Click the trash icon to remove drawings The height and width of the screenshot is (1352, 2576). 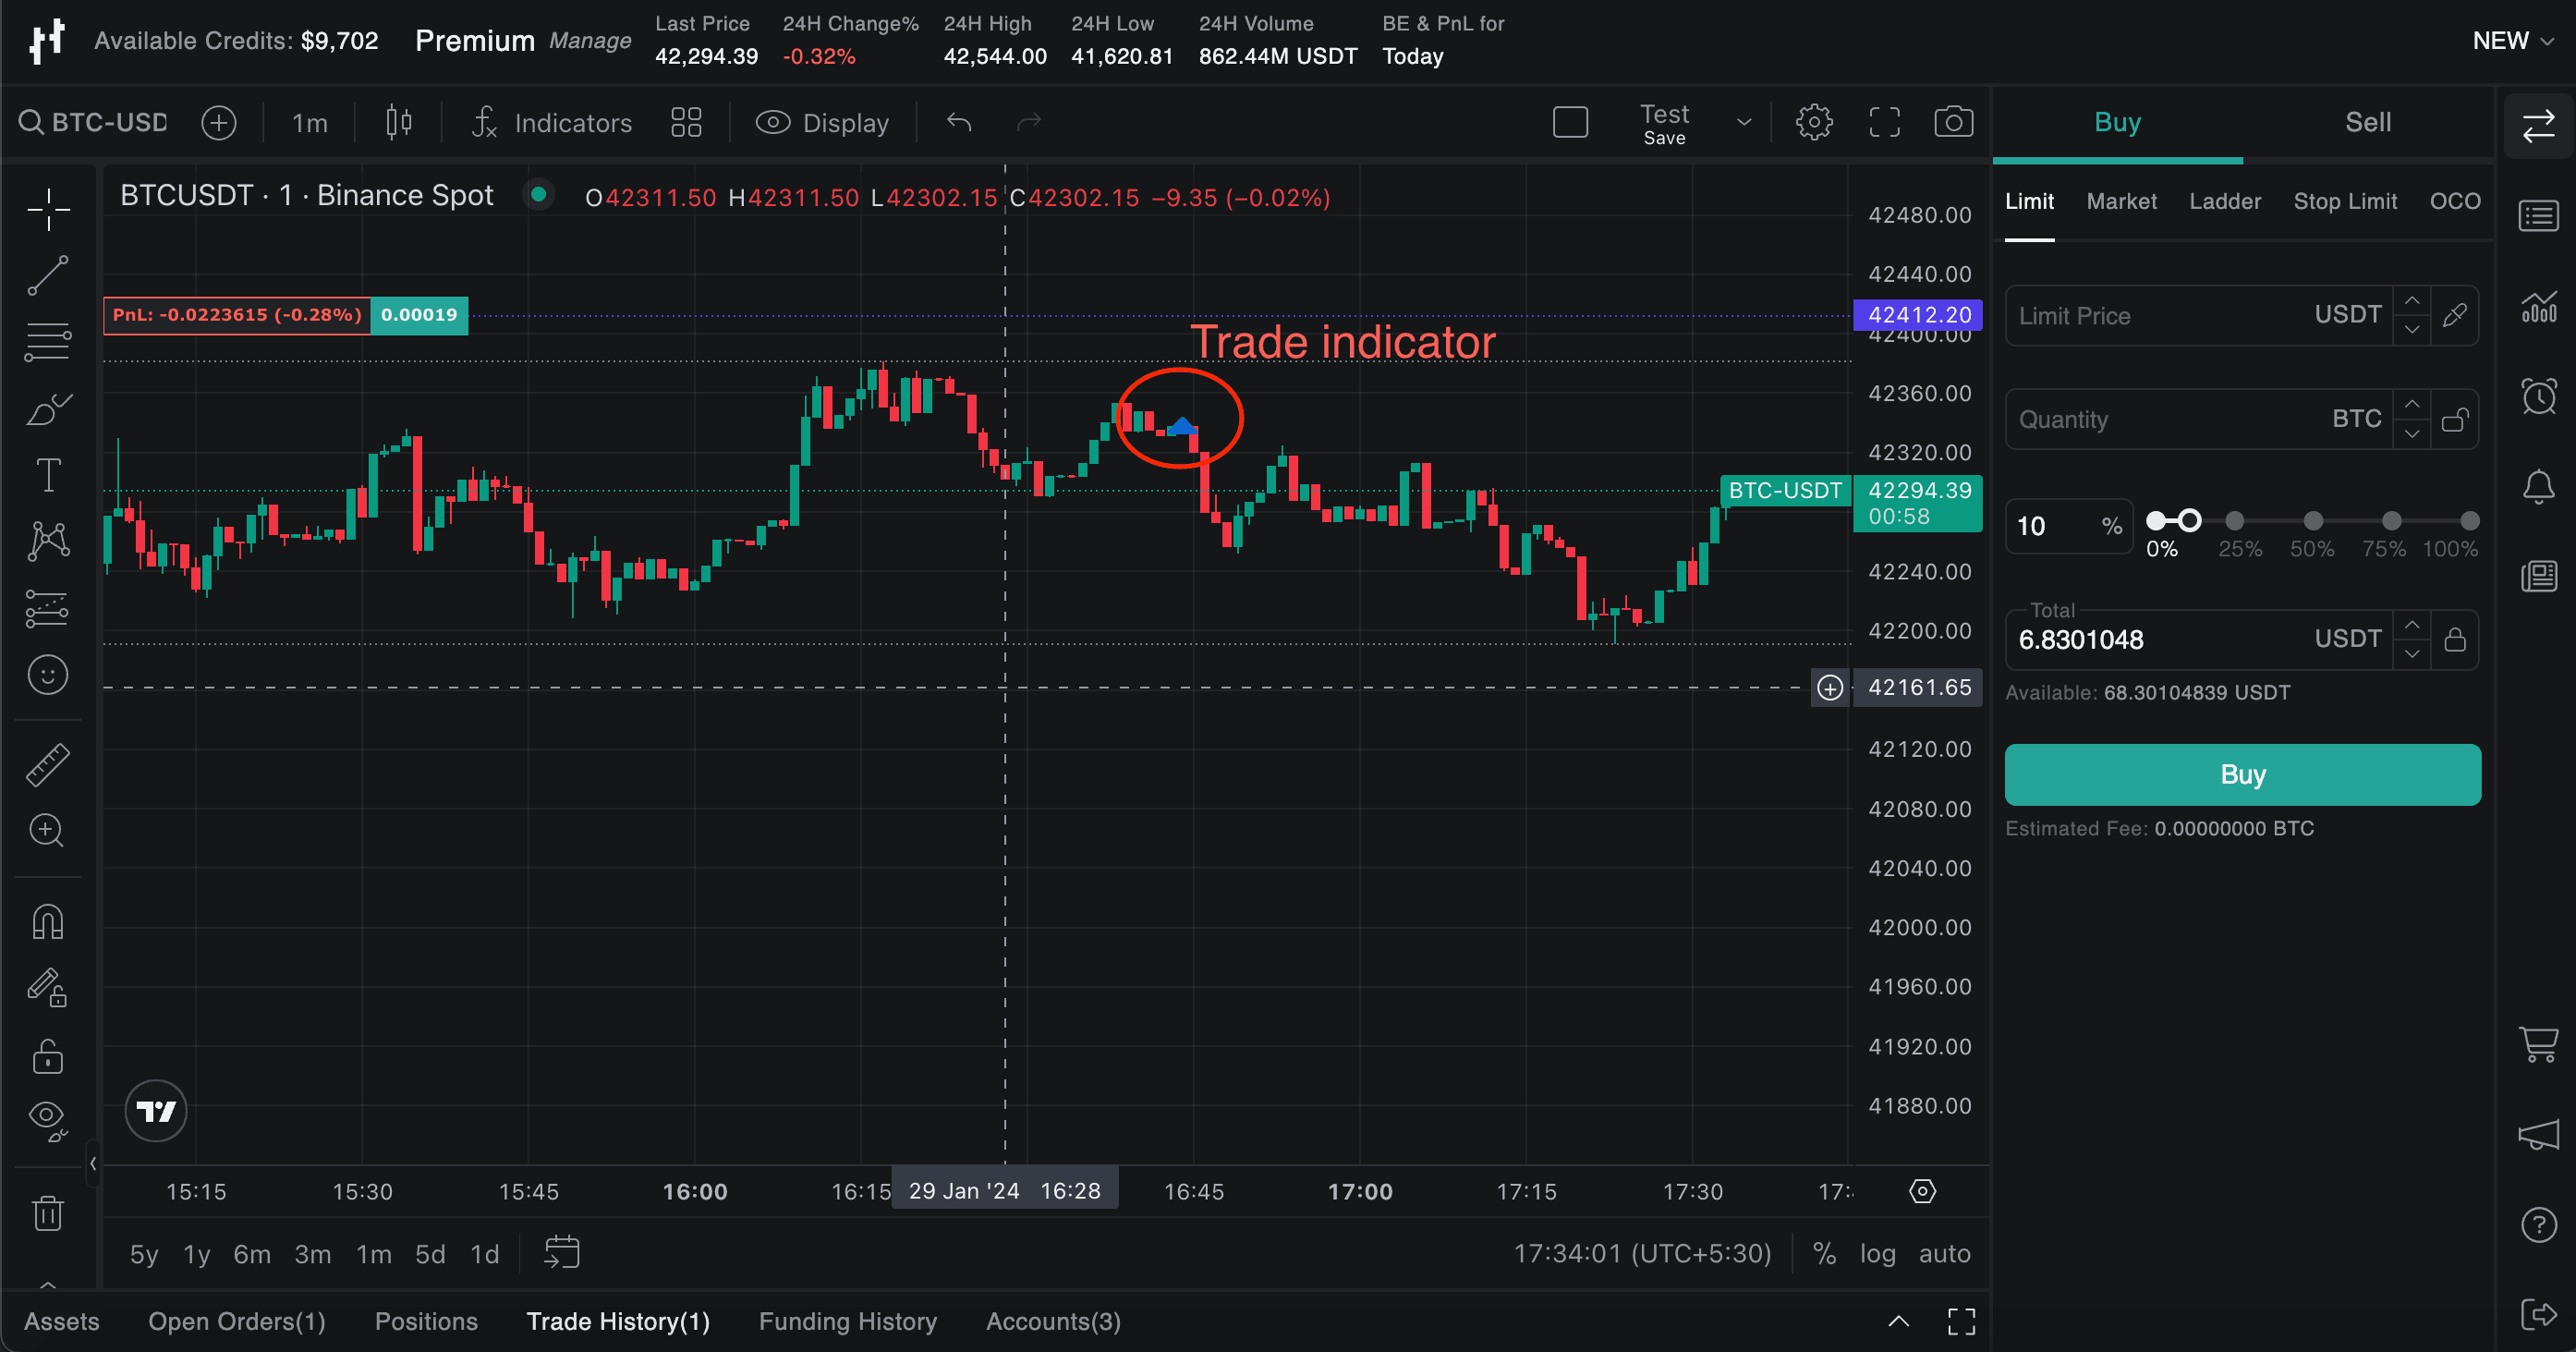(x=48, y=1213)
